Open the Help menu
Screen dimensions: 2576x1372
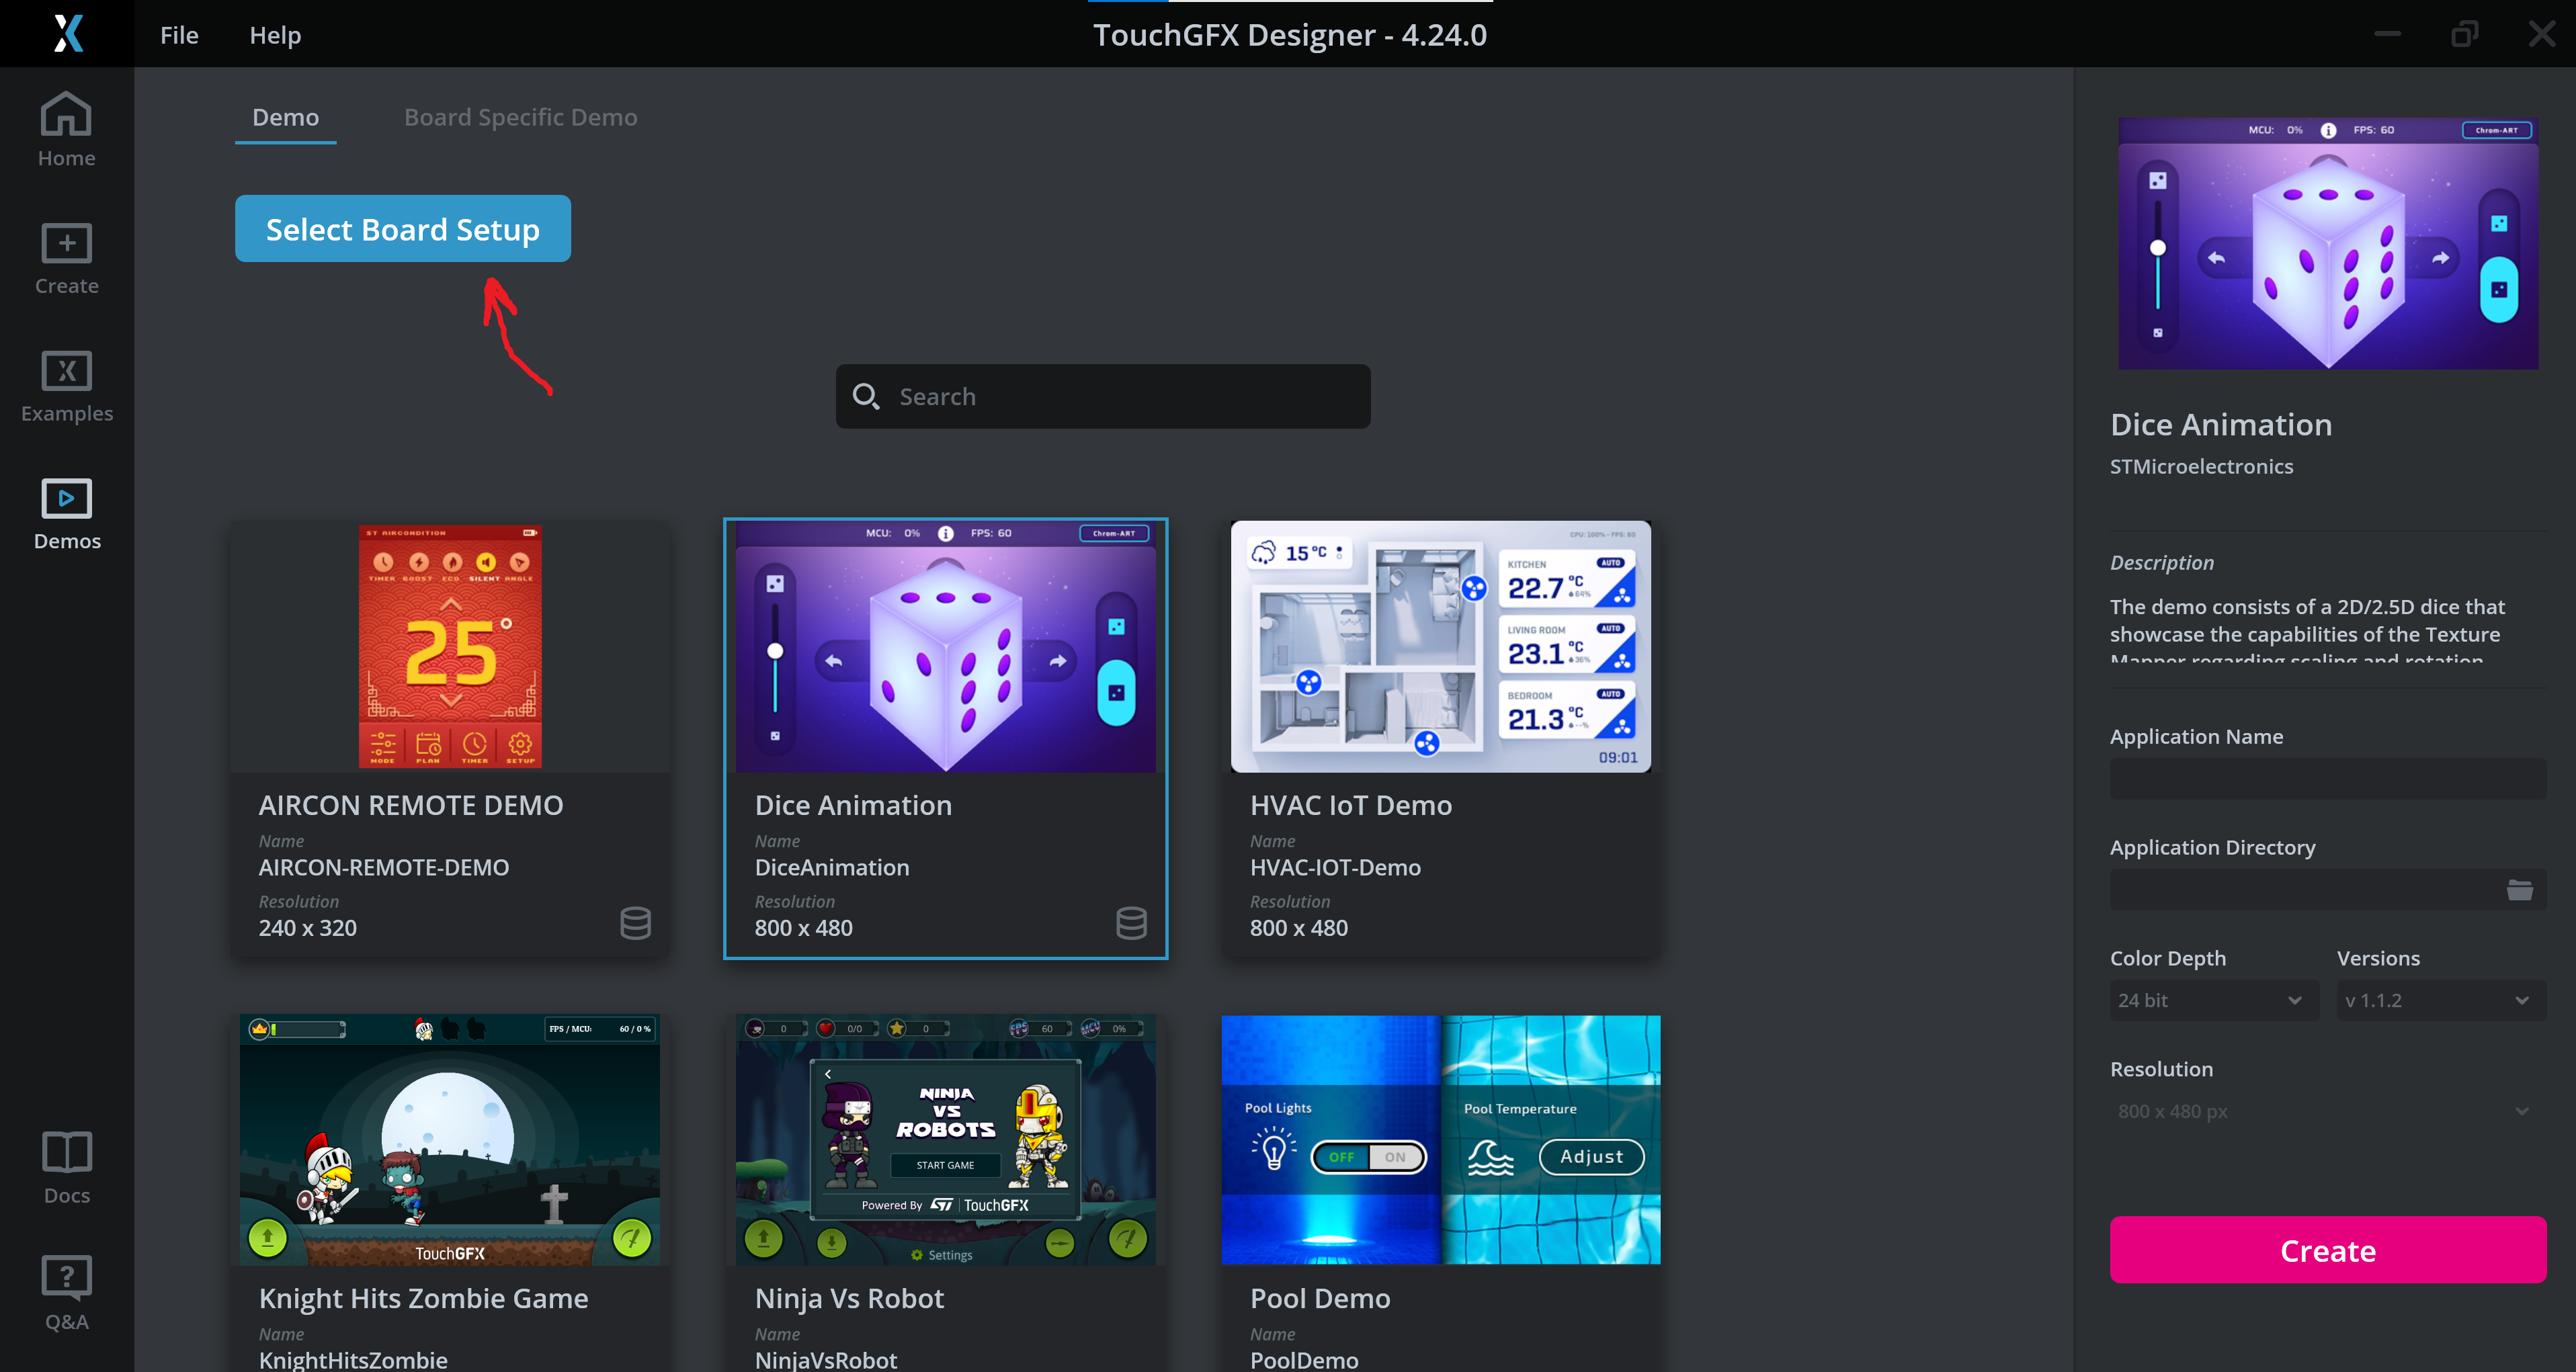(275, 34)
